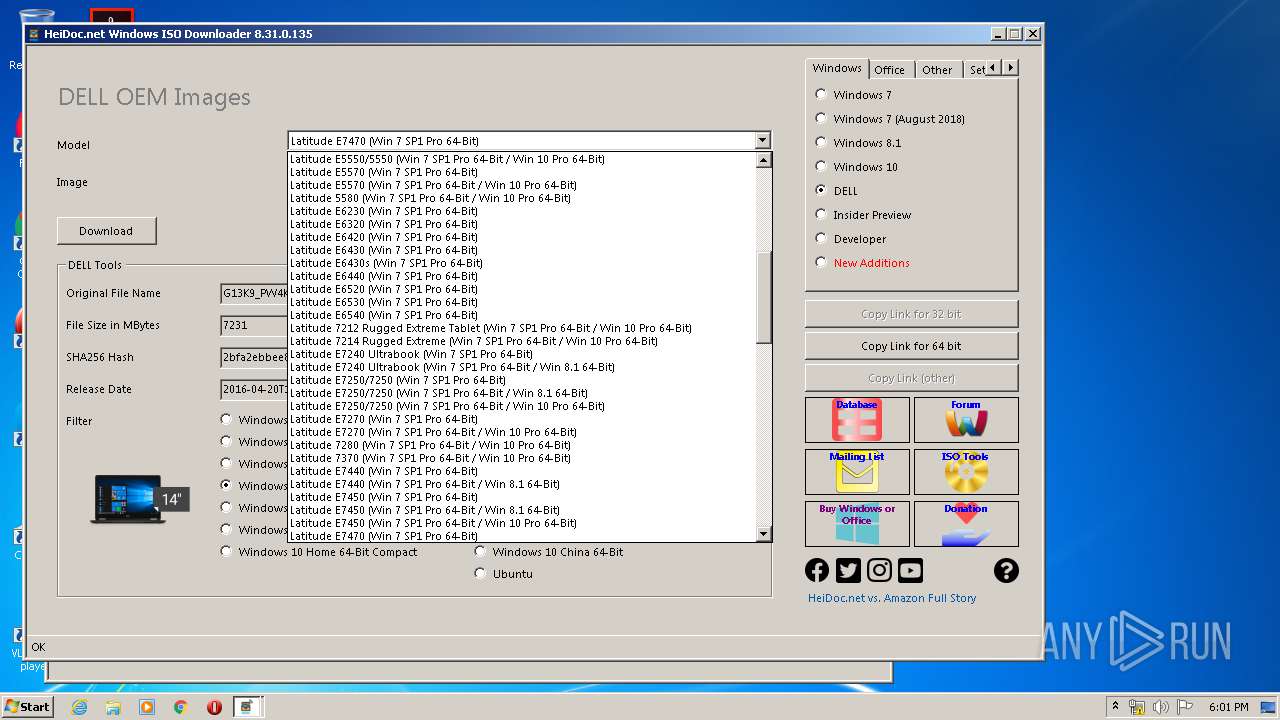The height and width of the screenshot is (720, 1280).
Task: Click the Download button
Action: click(x=106, y=231)
